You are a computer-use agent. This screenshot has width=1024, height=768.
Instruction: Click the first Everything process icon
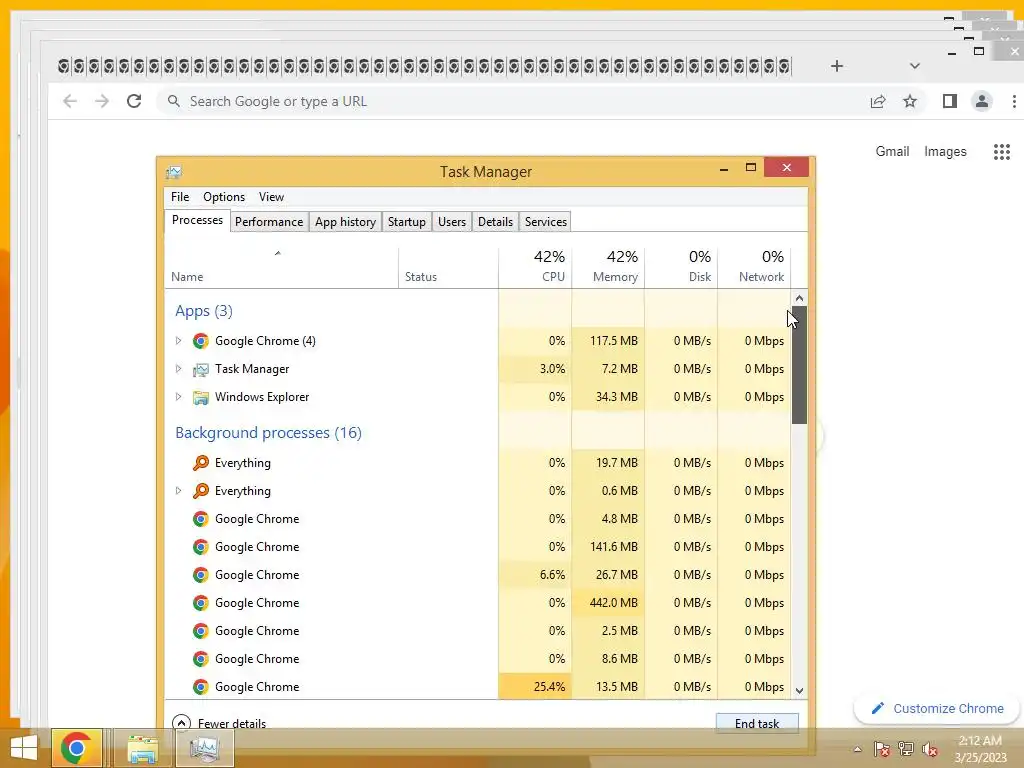[x=200, y=463]
